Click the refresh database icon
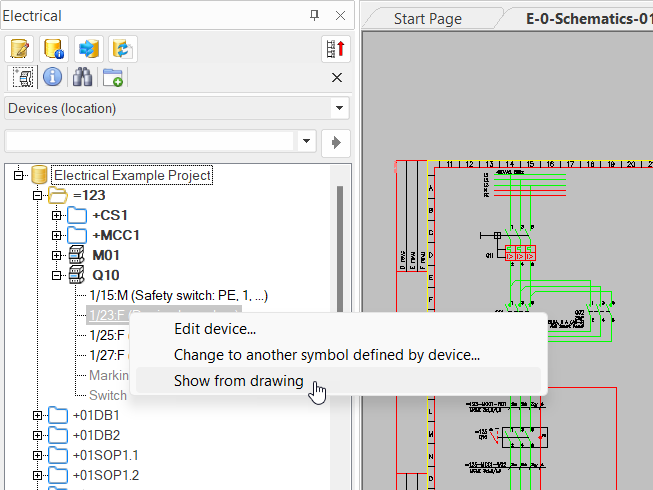 coord(122,49)
